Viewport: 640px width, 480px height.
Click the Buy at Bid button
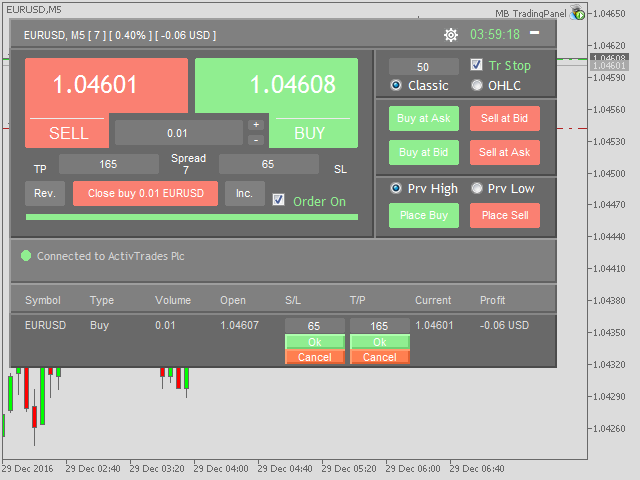click(x=424, y=152)
